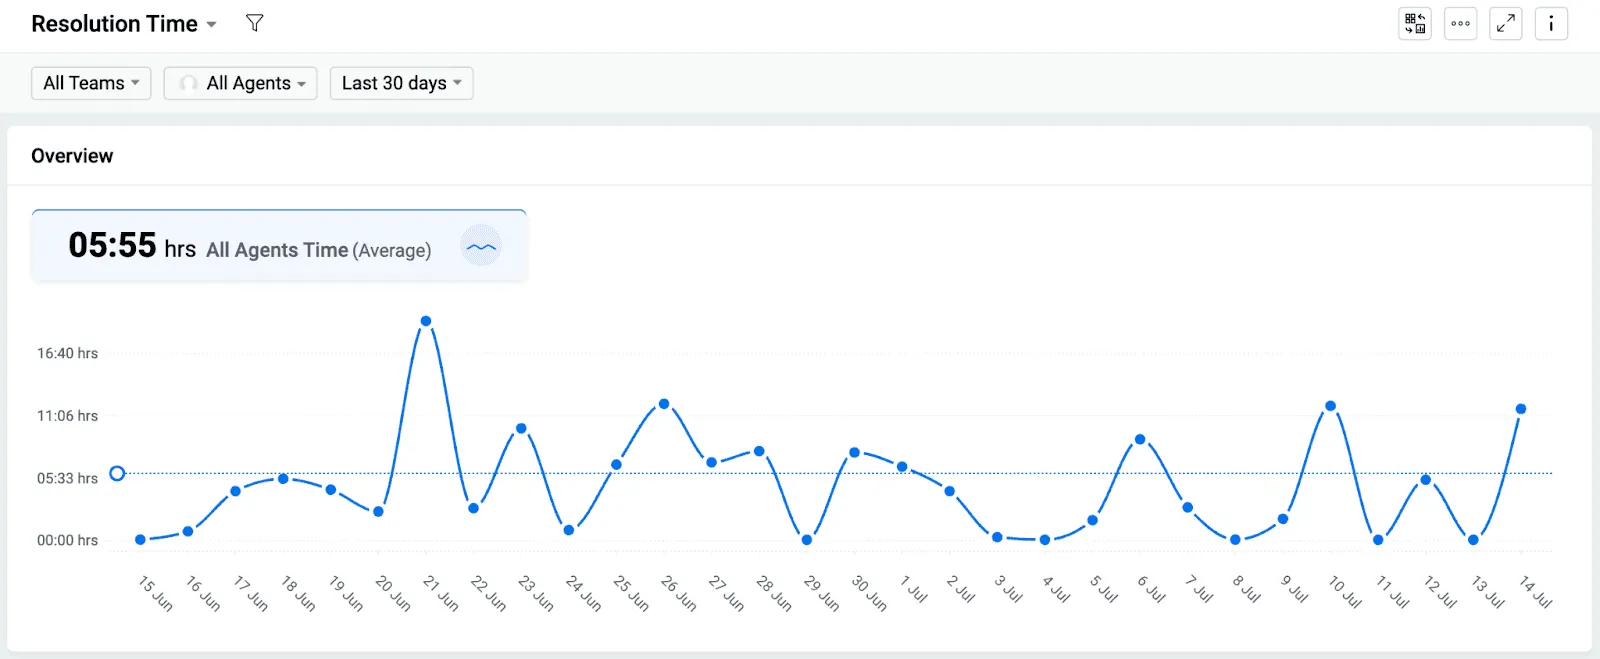Click the filter funnel icon
Viewport: 1600px width, 659px height.
coord(255,23)
